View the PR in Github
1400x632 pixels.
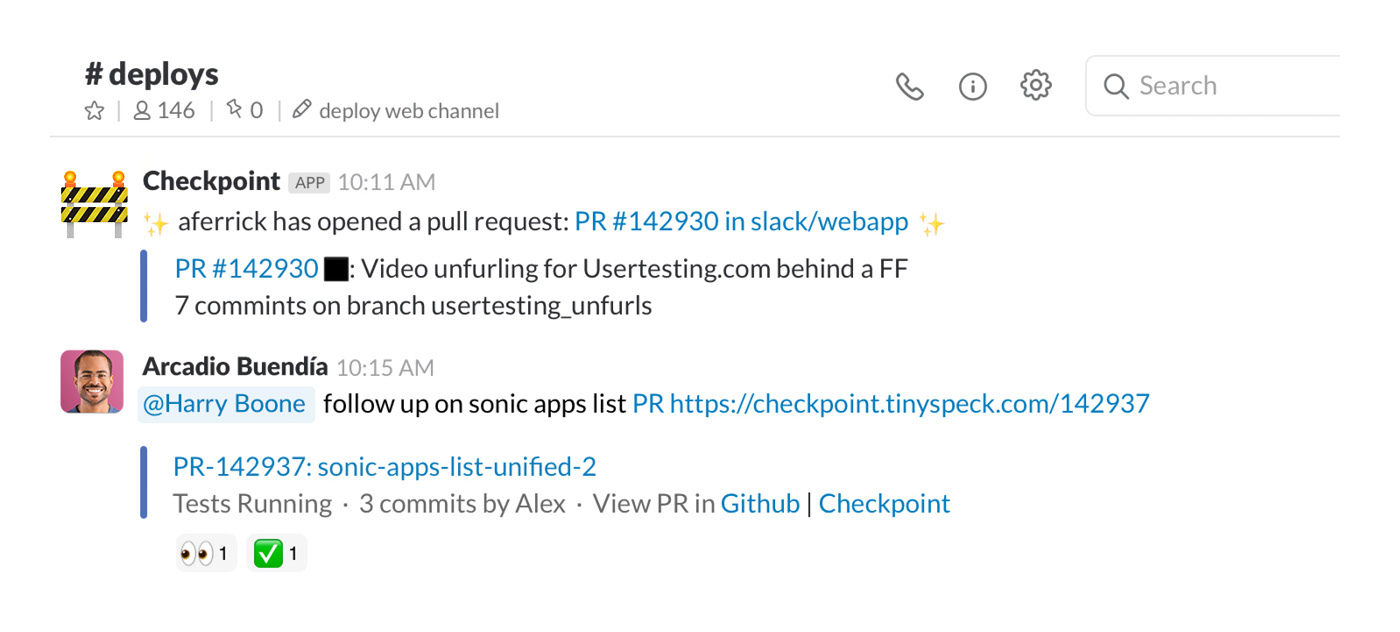[x=760, y=504]
